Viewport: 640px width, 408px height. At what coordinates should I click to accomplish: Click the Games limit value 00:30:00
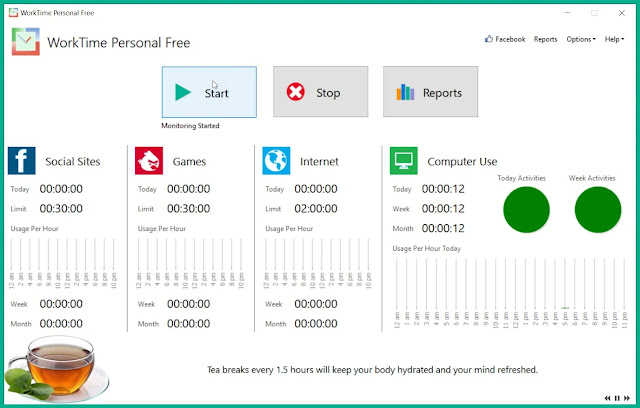point(189,208)
